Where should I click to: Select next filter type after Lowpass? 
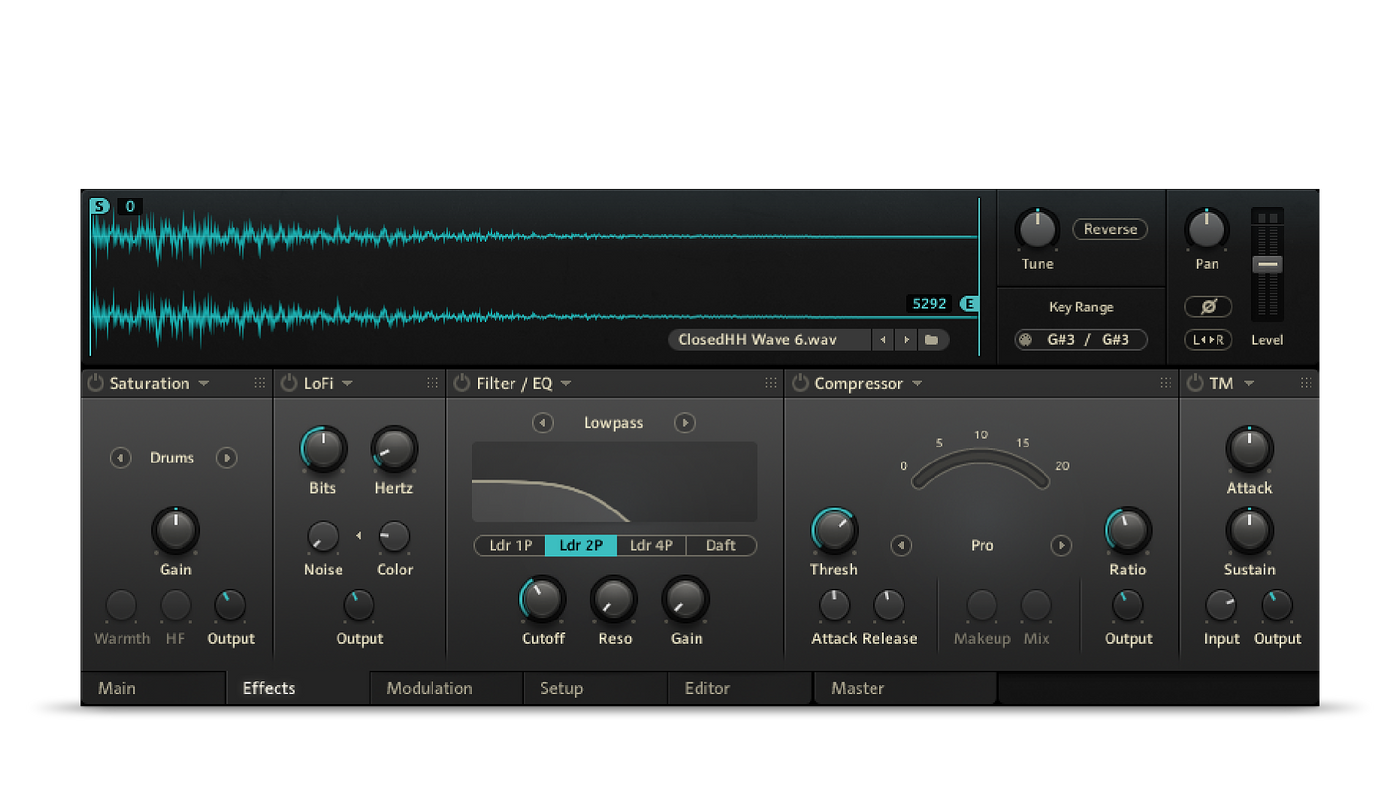pos(684,423)
